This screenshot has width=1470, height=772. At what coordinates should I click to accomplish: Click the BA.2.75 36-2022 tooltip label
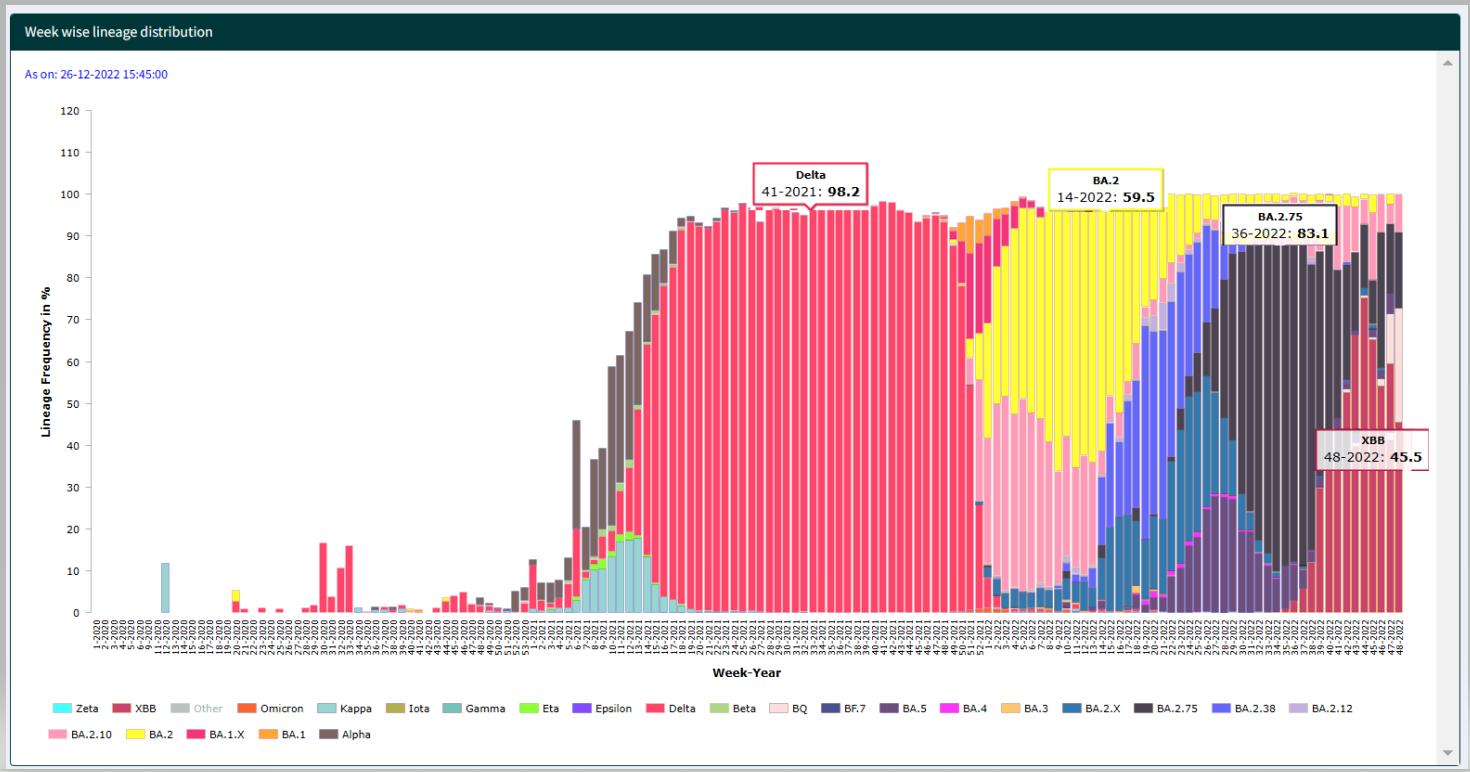1279,225
